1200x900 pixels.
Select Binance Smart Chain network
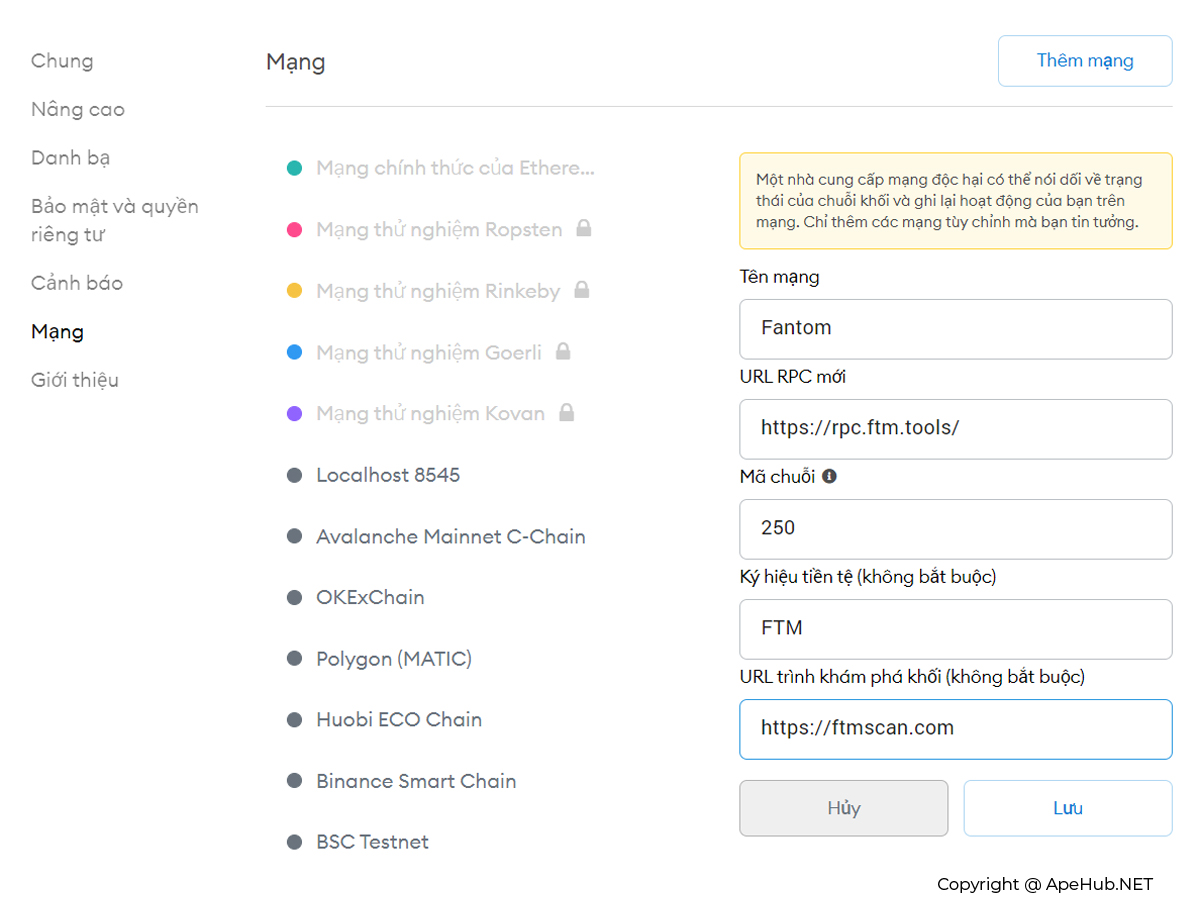coord(416,781)
